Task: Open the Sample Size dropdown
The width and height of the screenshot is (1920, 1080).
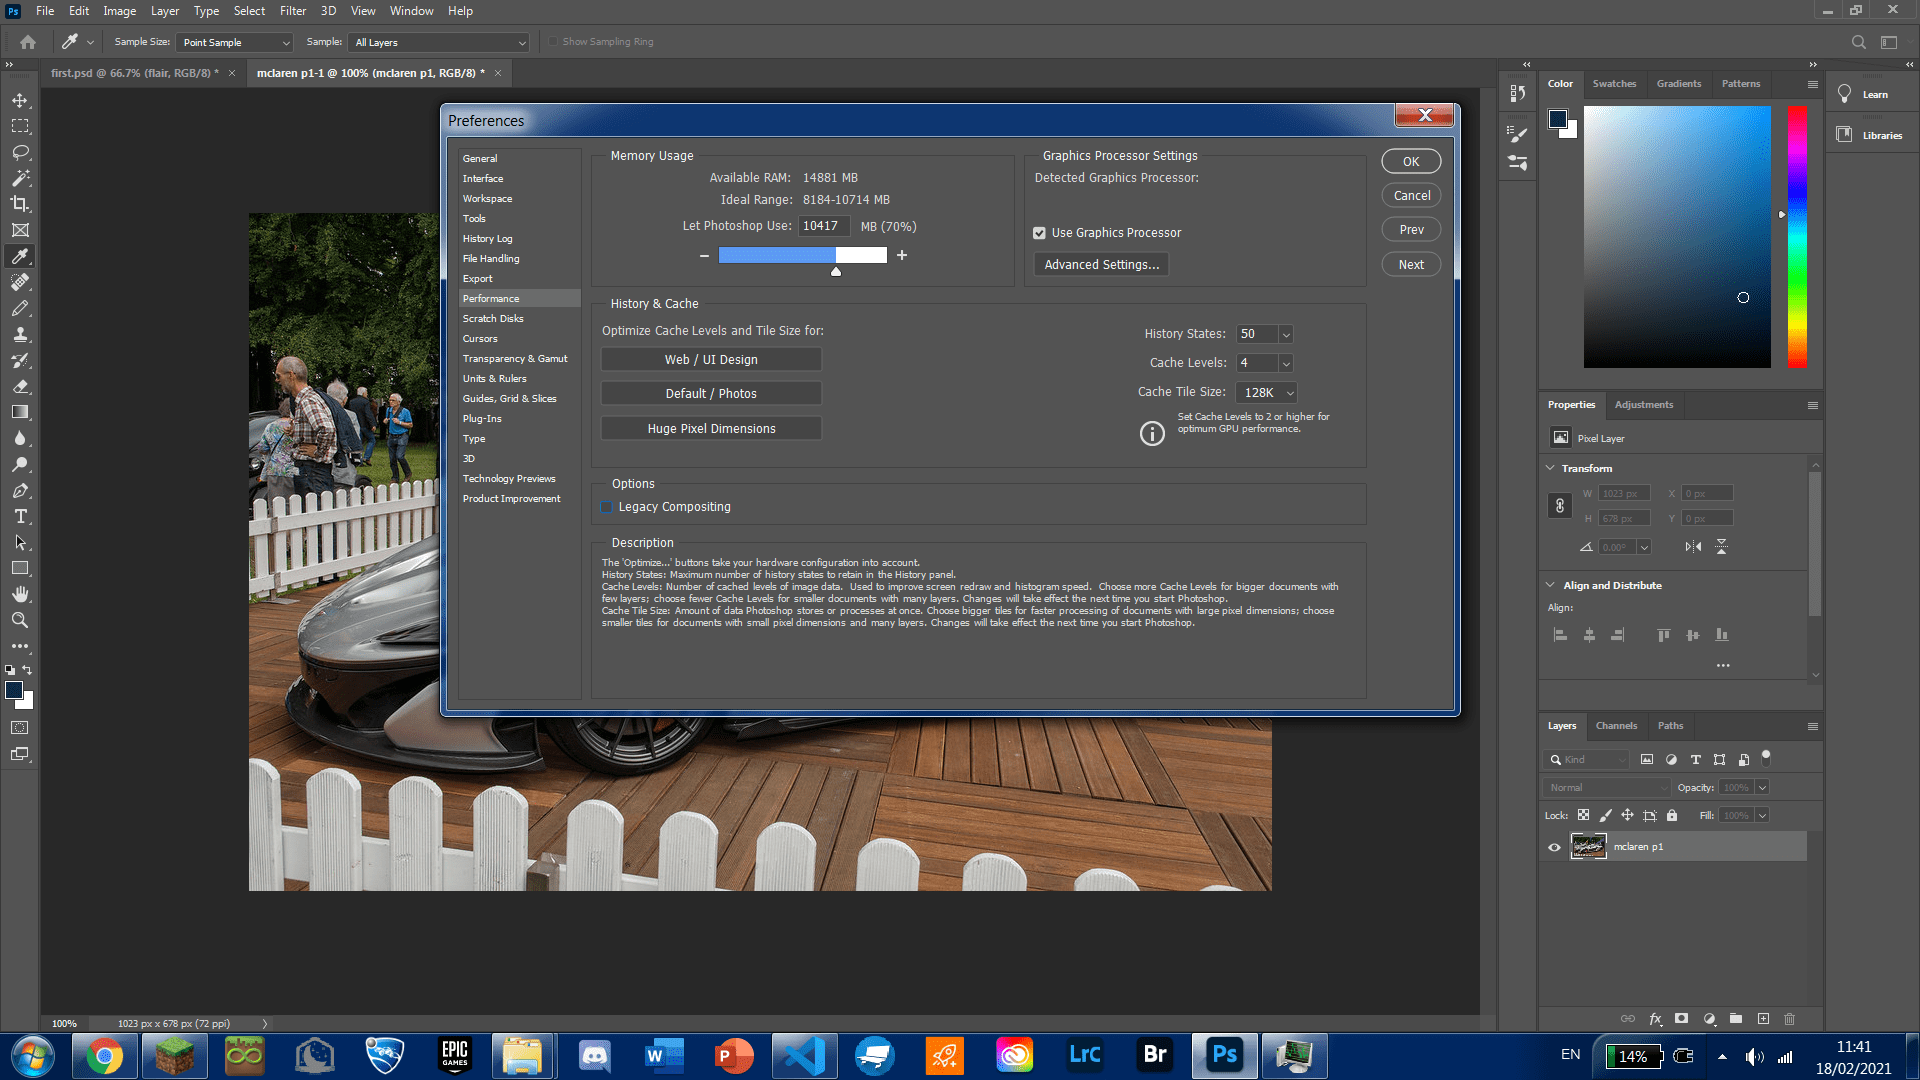Action: (x=232, y=42)
